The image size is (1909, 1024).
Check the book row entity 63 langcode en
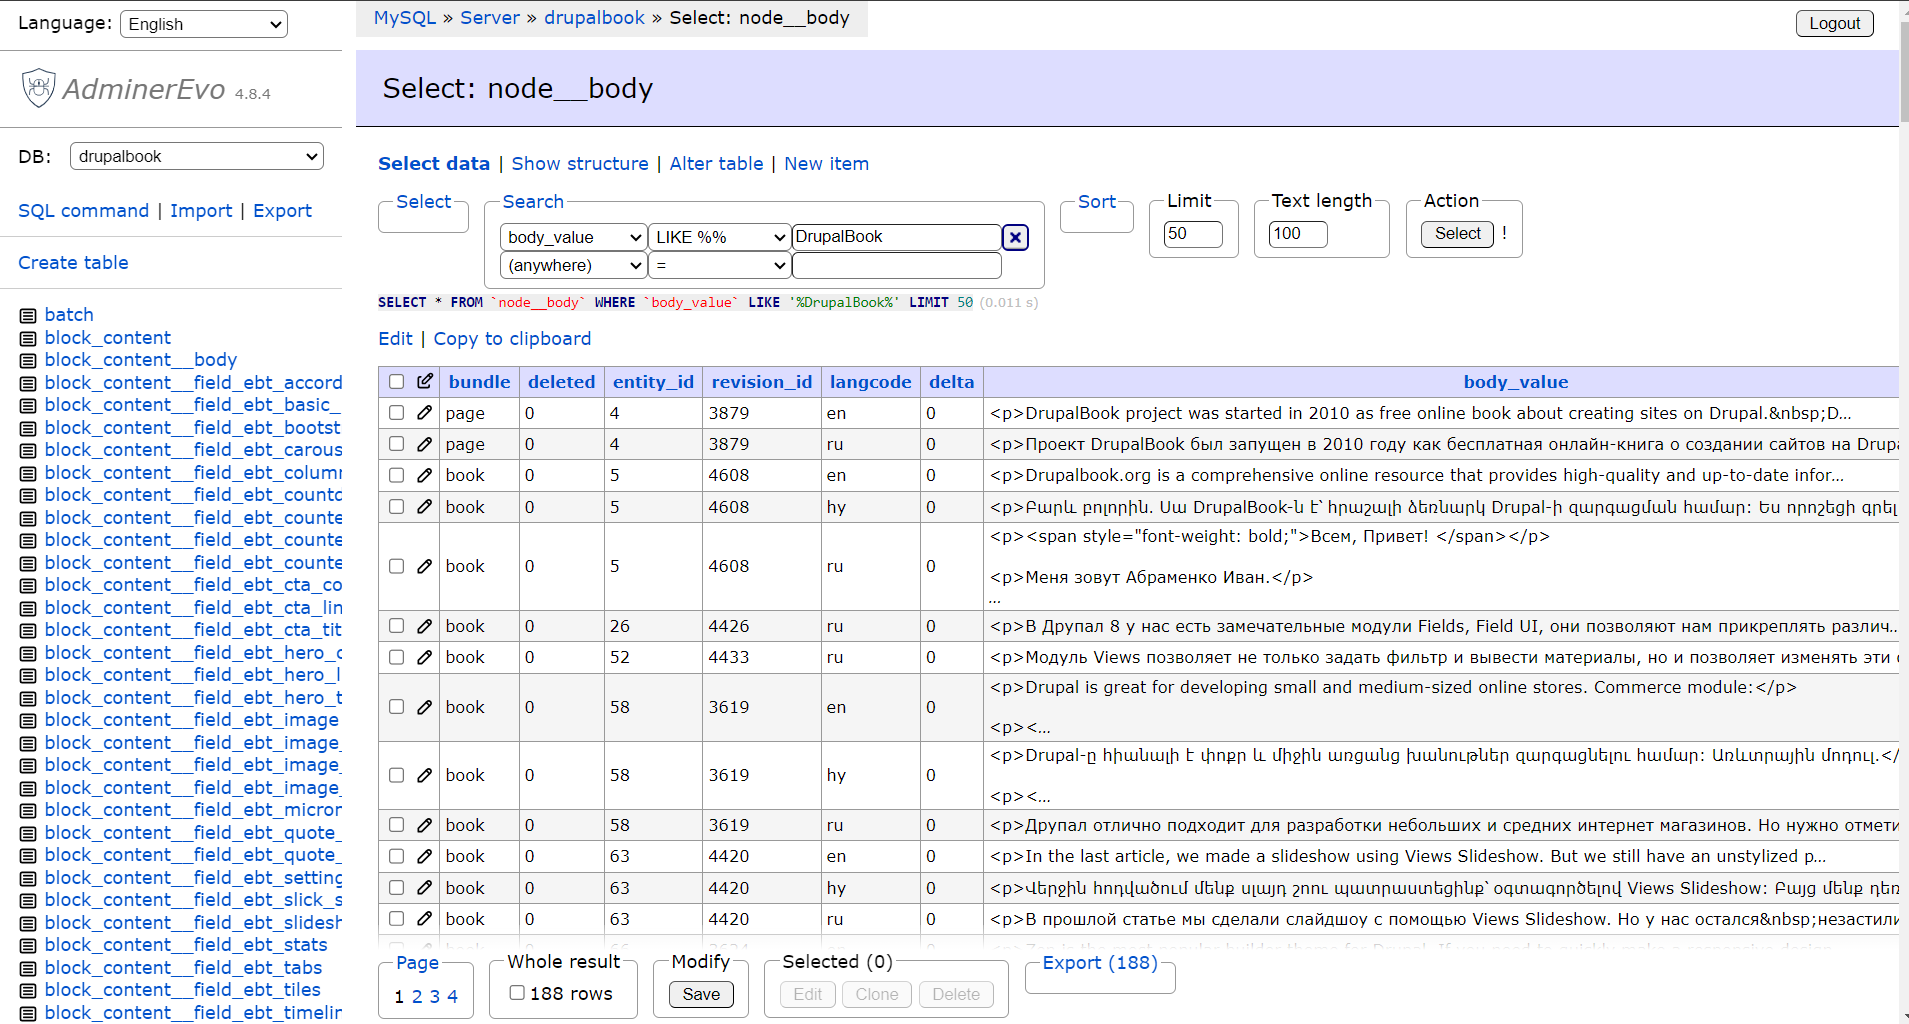click(397, 856)
